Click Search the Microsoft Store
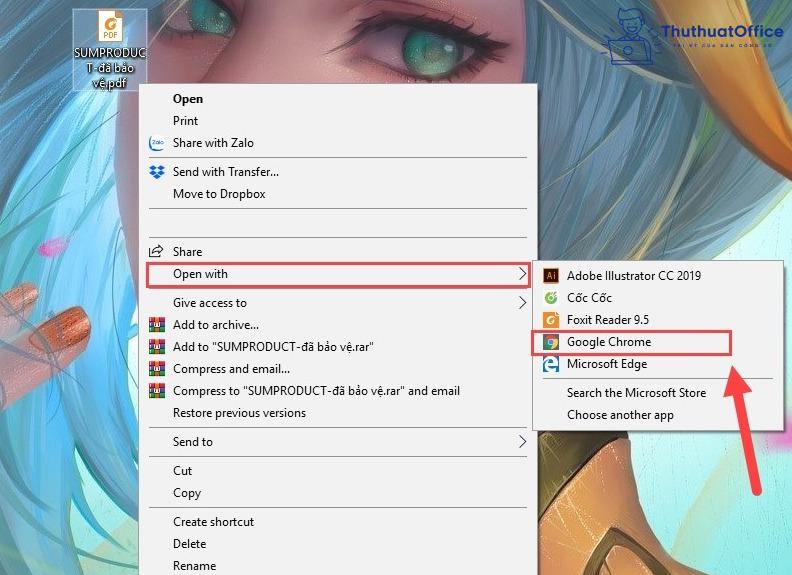This screenshot has width=792, height=575. (x=636, y=393)
